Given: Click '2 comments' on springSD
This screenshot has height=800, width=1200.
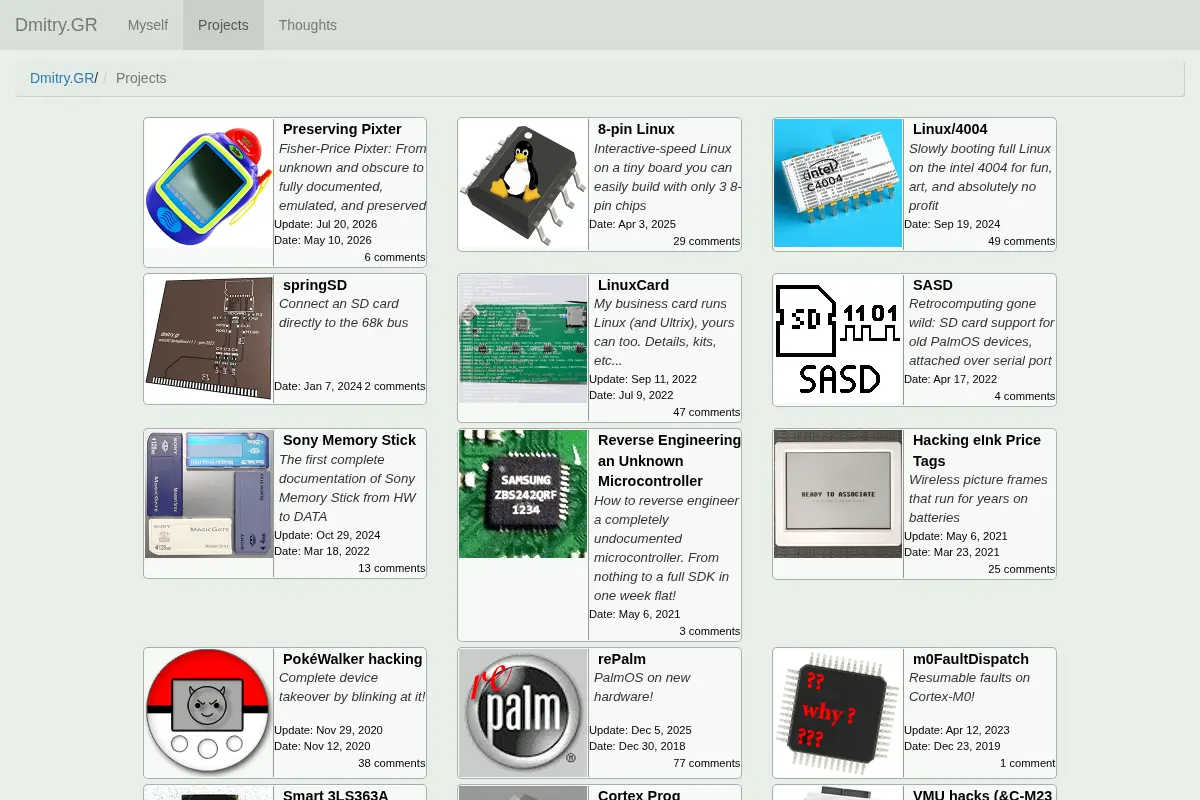Looking at the screenshot, I should click(x=395, y=386).
